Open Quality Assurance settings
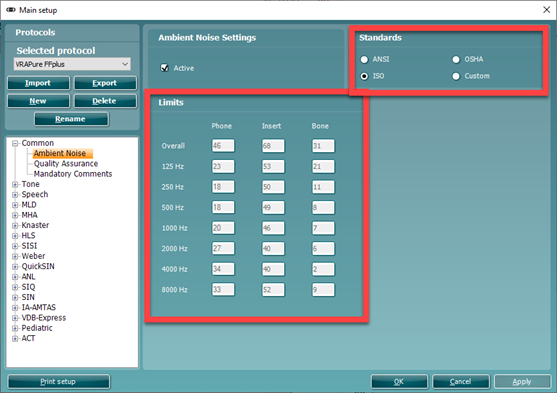The height and width of the screenshot is (393, 557). 66,163
